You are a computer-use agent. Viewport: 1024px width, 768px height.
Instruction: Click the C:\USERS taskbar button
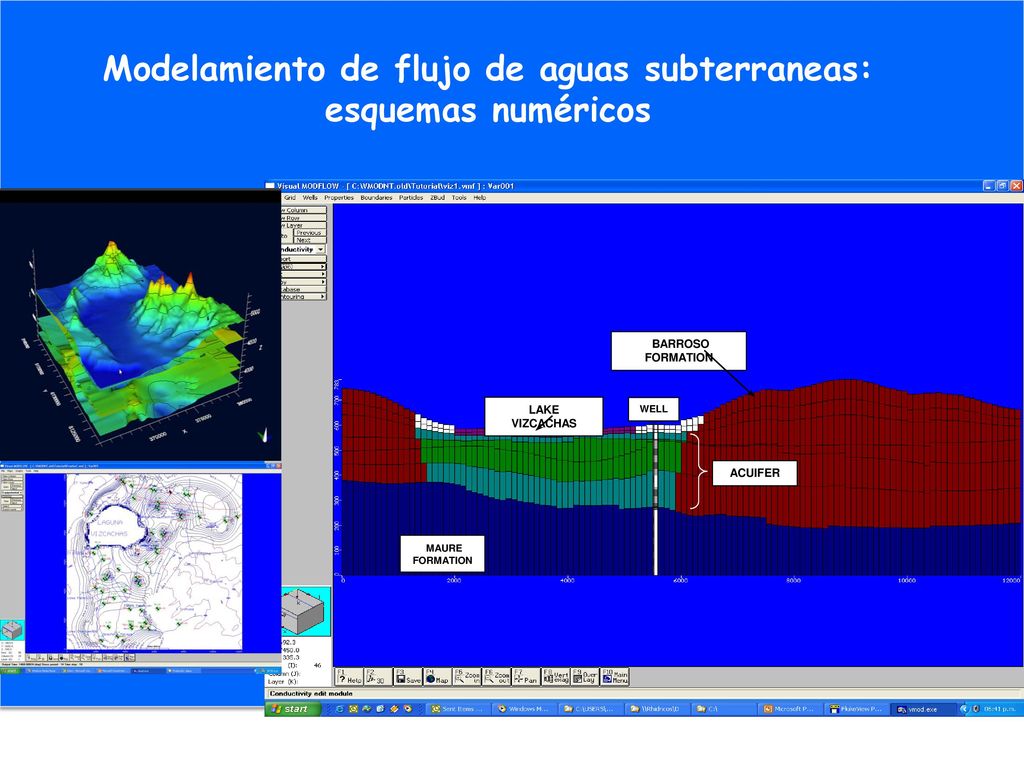point(591,709)
